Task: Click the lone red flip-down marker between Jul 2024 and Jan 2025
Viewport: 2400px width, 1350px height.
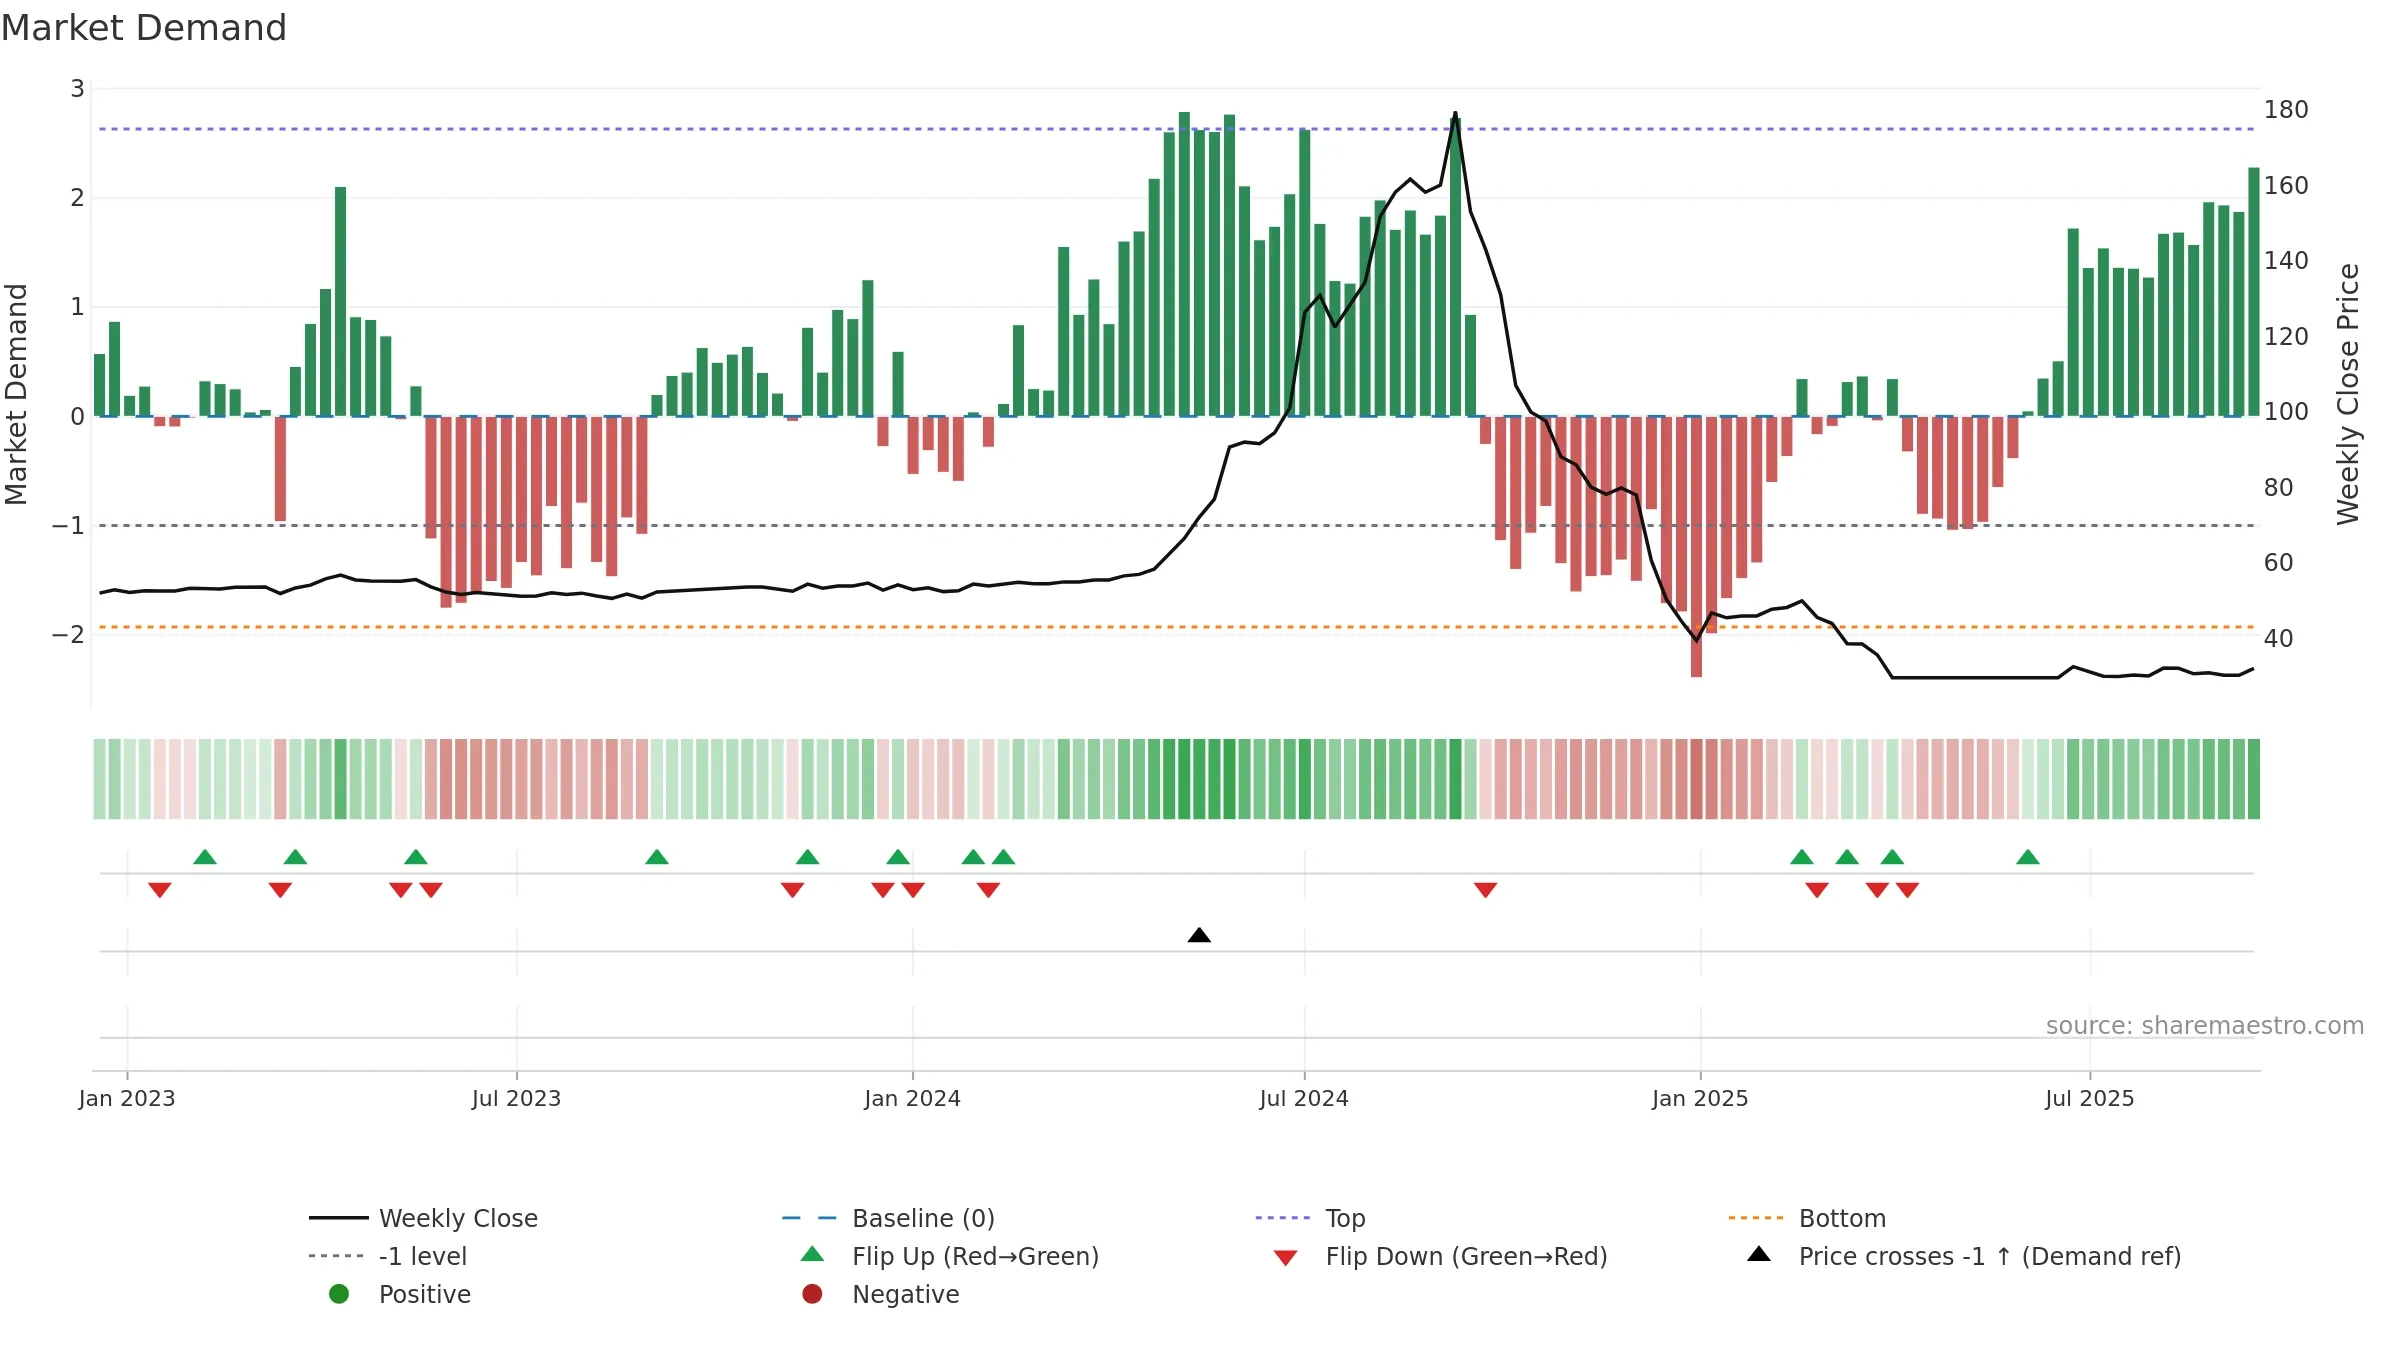Action: coord(1485,890)
